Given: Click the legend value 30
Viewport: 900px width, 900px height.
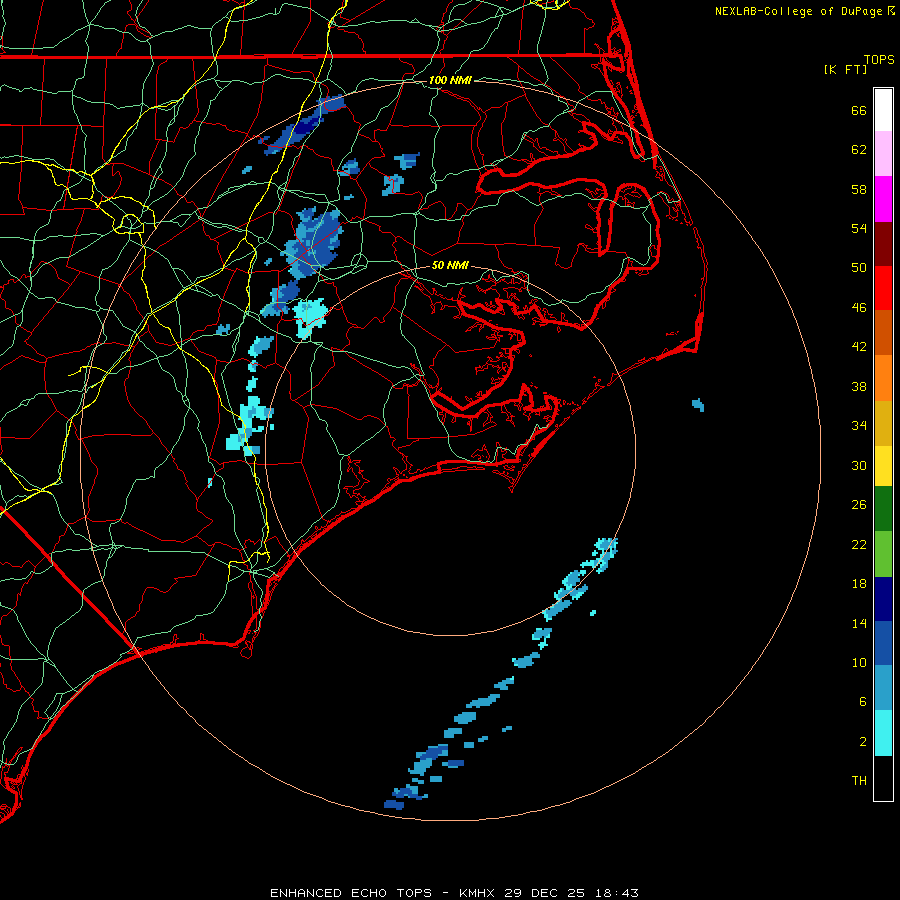Looking at the screenshot, I should pyautogui.click(x=859, y=465).
